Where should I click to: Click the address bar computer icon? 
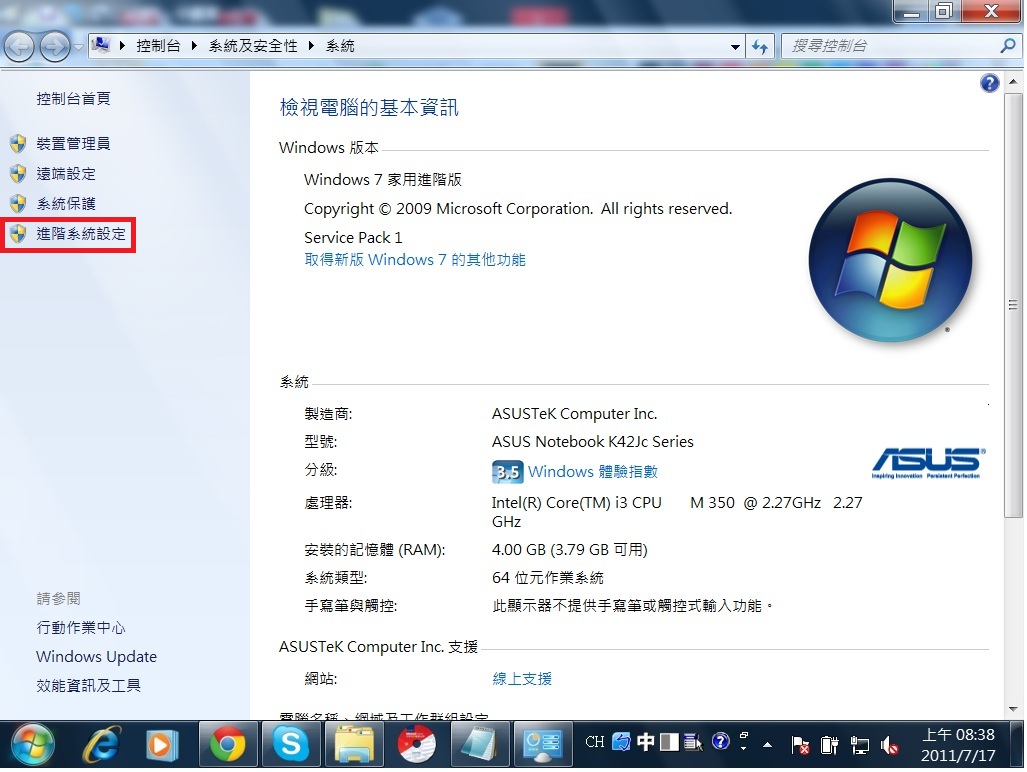(x=100, y=45)
